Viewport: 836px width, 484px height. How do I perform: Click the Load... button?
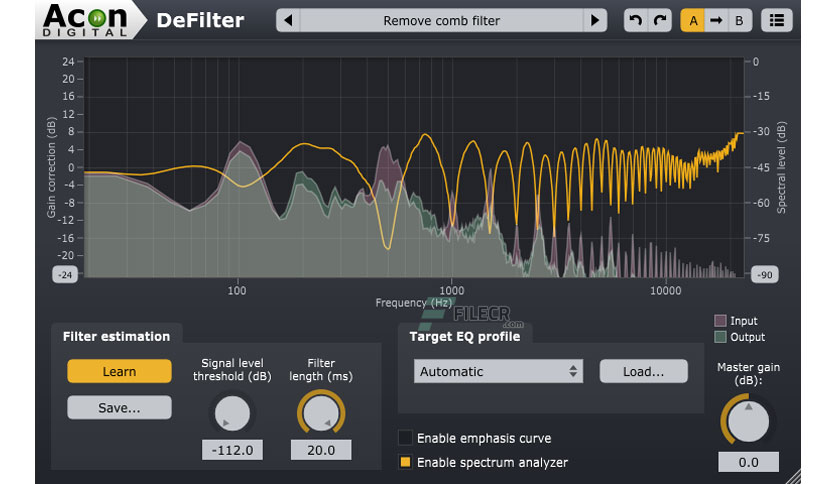[x=644, y=371]
